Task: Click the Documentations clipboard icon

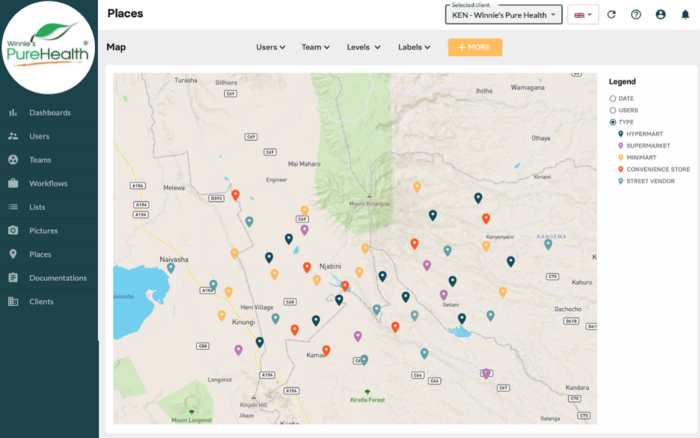Action: (x=13, y=278)
